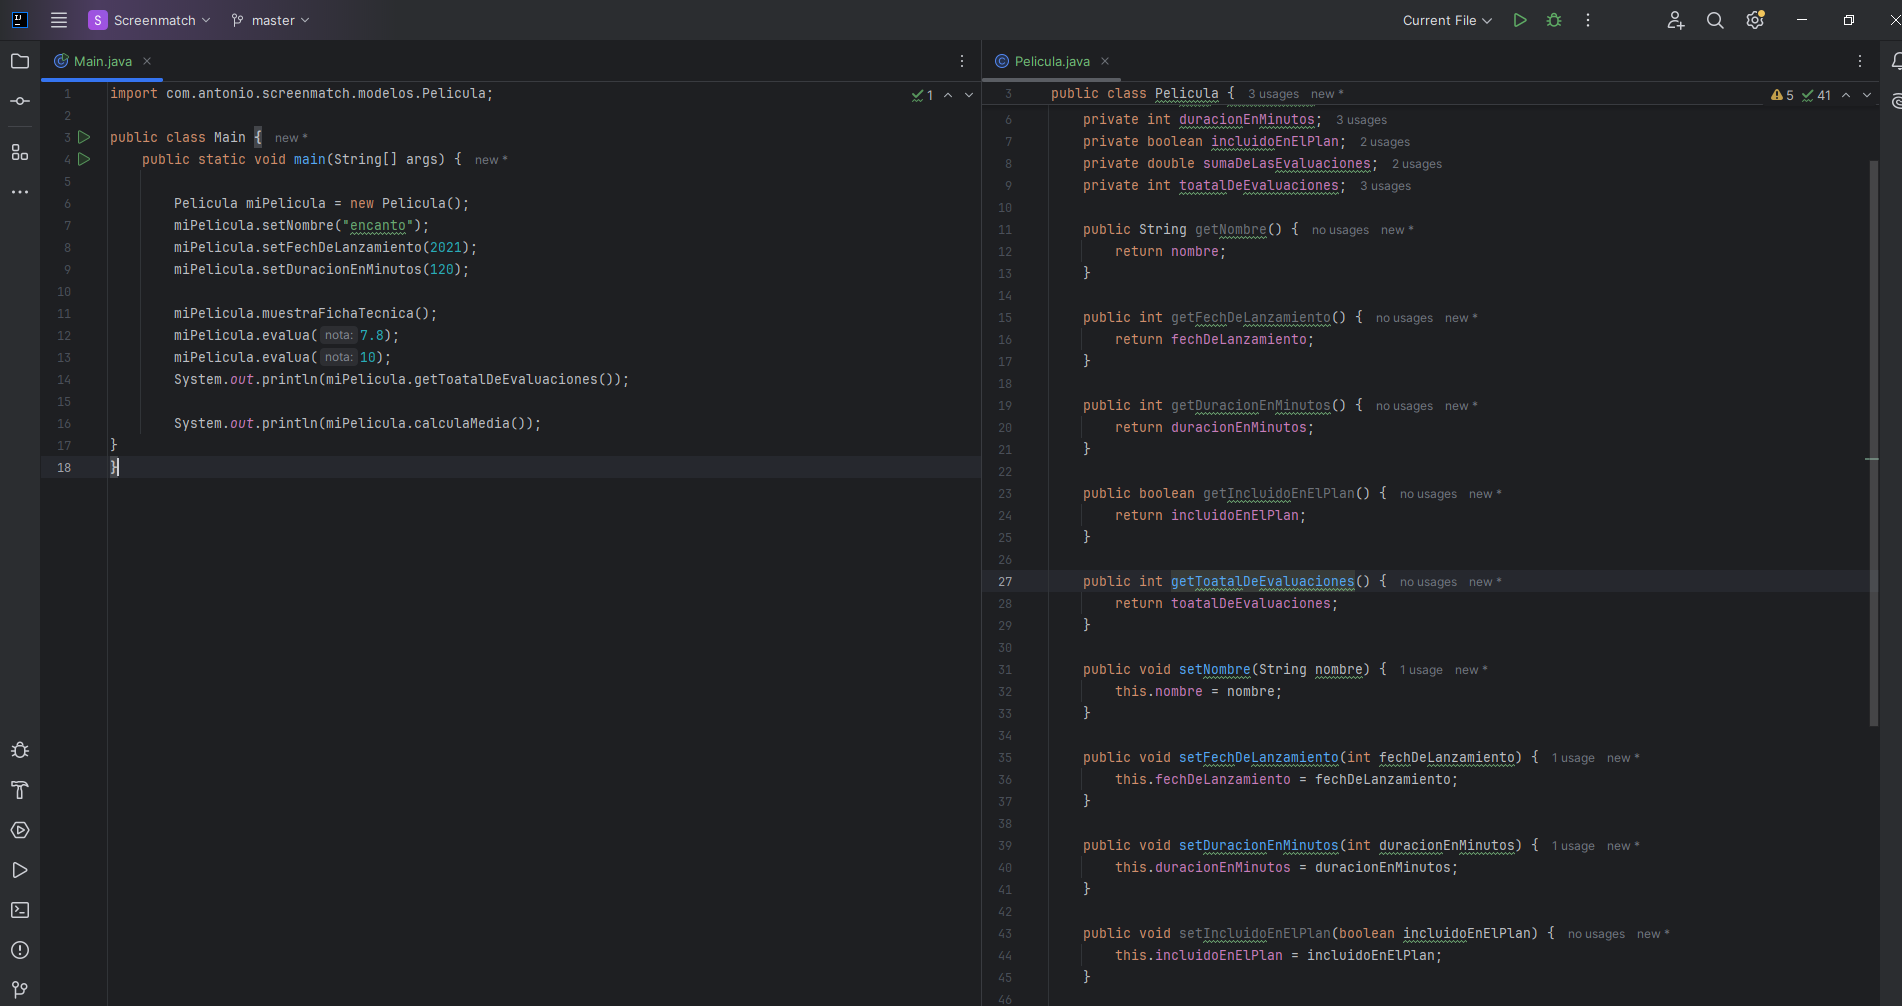The image size is (1902, 1006).
Task: Run Current File with green play button
Action: click(x=1520, y=20)
